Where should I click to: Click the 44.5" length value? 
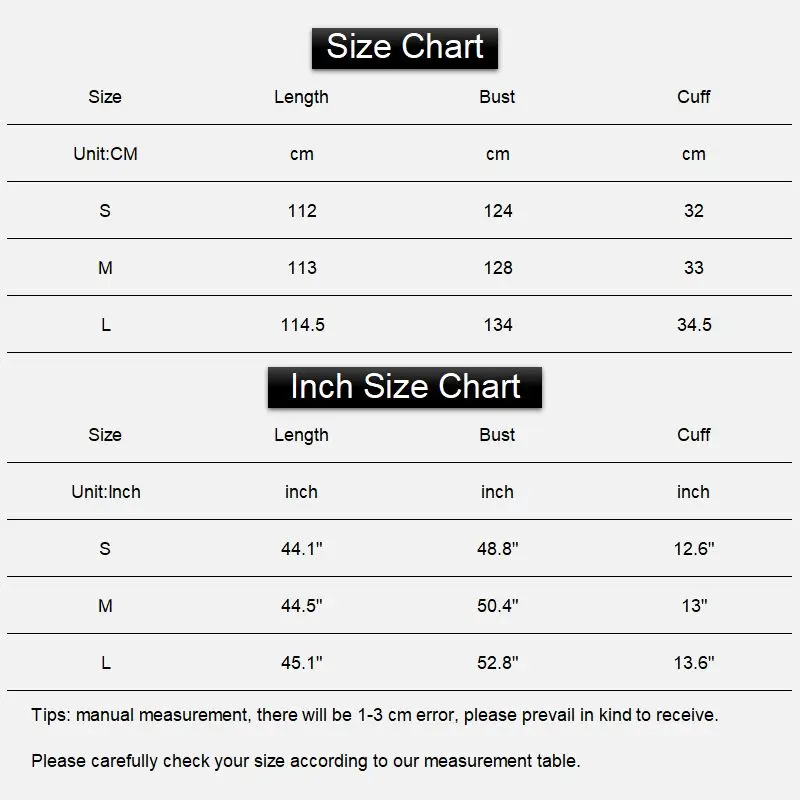tap(302, 606)
